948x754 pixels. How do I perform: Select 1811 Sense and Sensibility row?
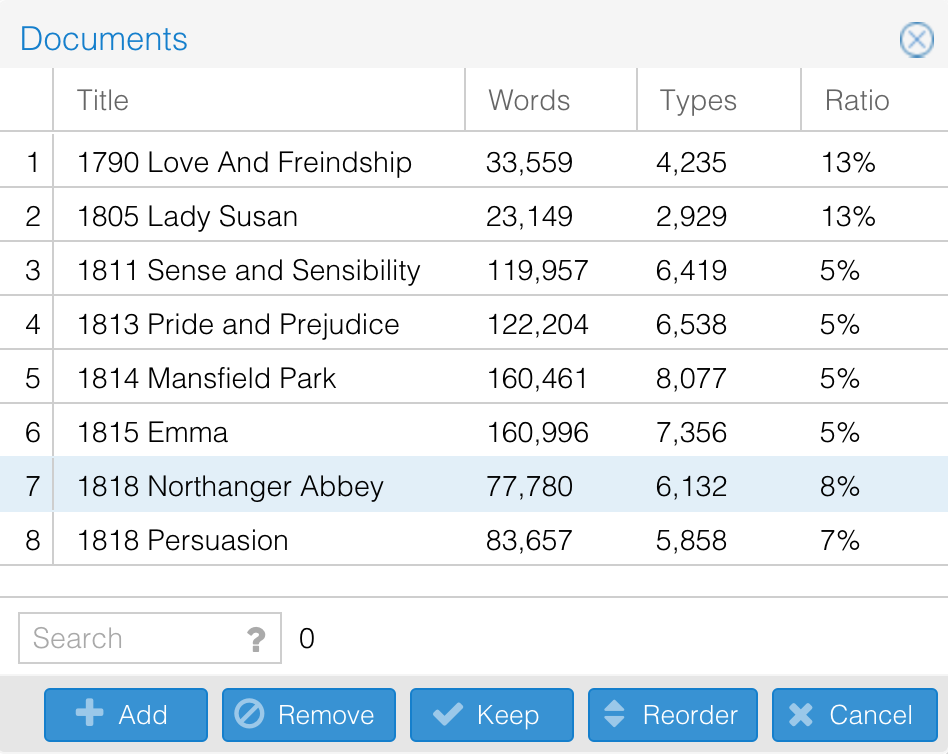tap(248, 271)
